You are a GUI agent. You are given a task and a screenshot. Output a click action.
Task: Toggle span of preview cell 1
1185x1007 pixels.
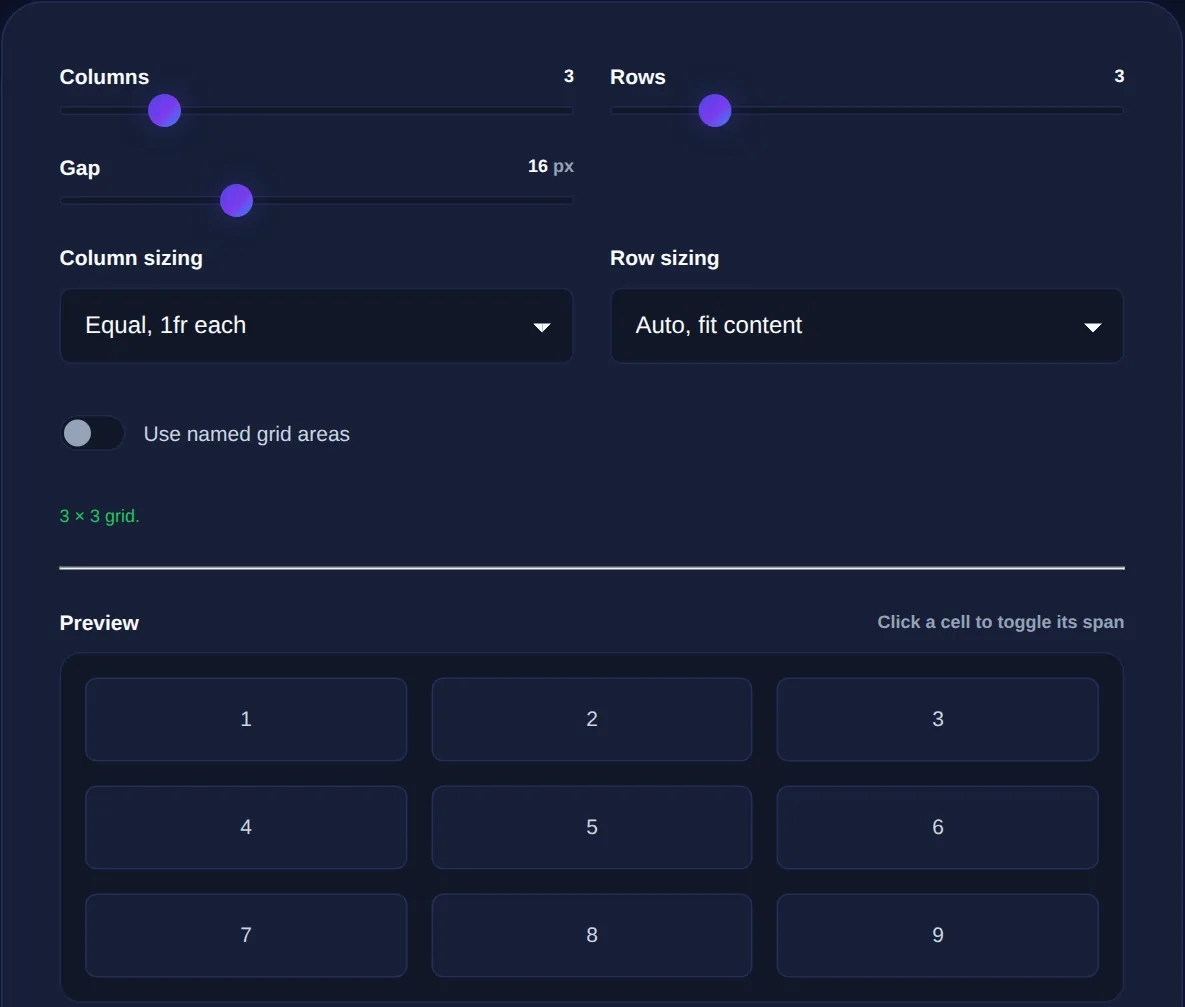pyautogui.click(x=246, y=719)
